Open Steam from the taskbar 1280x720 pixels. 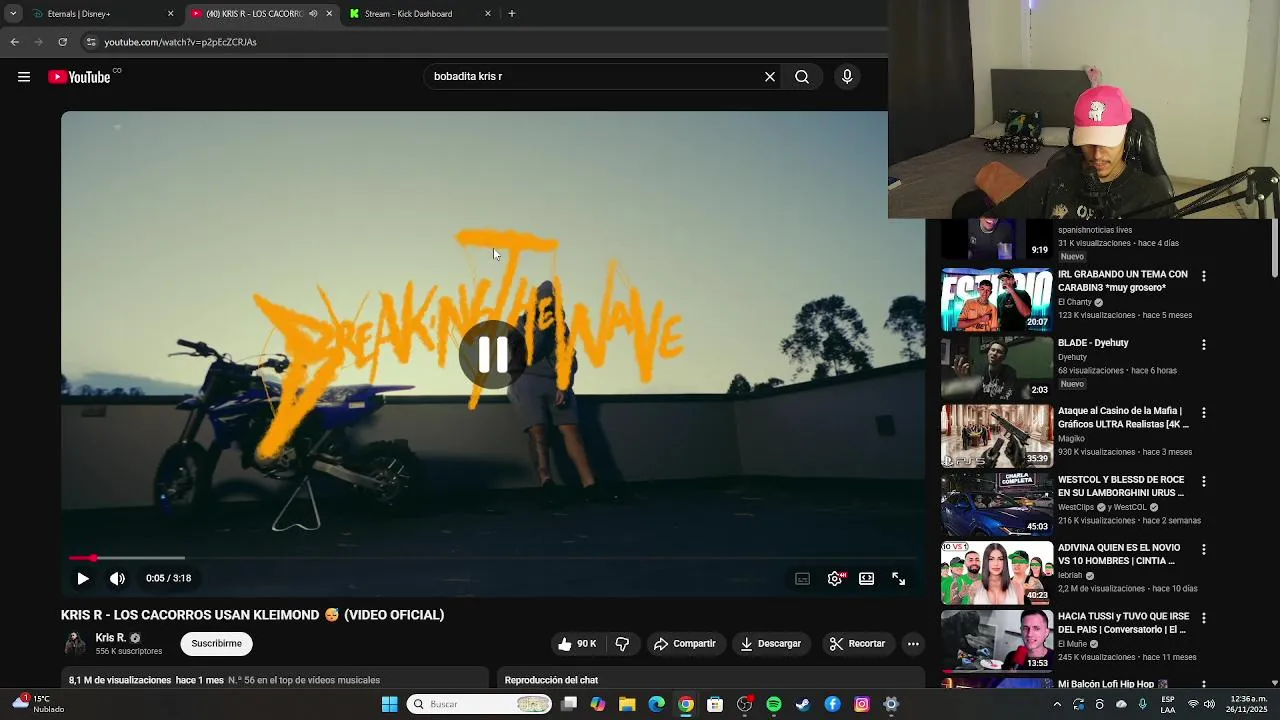[803, 704]
